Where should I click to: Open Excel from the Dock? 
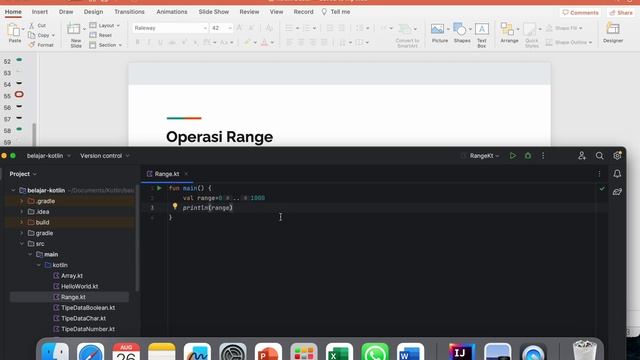click(x=339, y=351)
